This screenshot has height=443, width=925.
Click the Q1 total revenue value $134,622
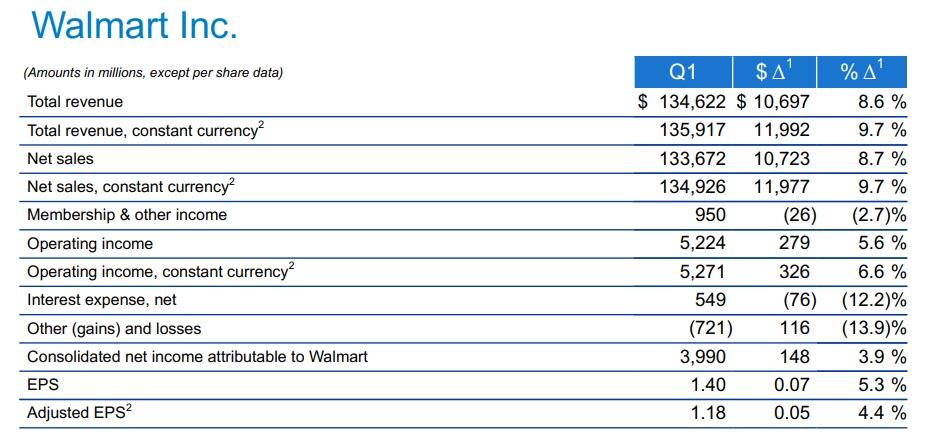click(682, 101)
